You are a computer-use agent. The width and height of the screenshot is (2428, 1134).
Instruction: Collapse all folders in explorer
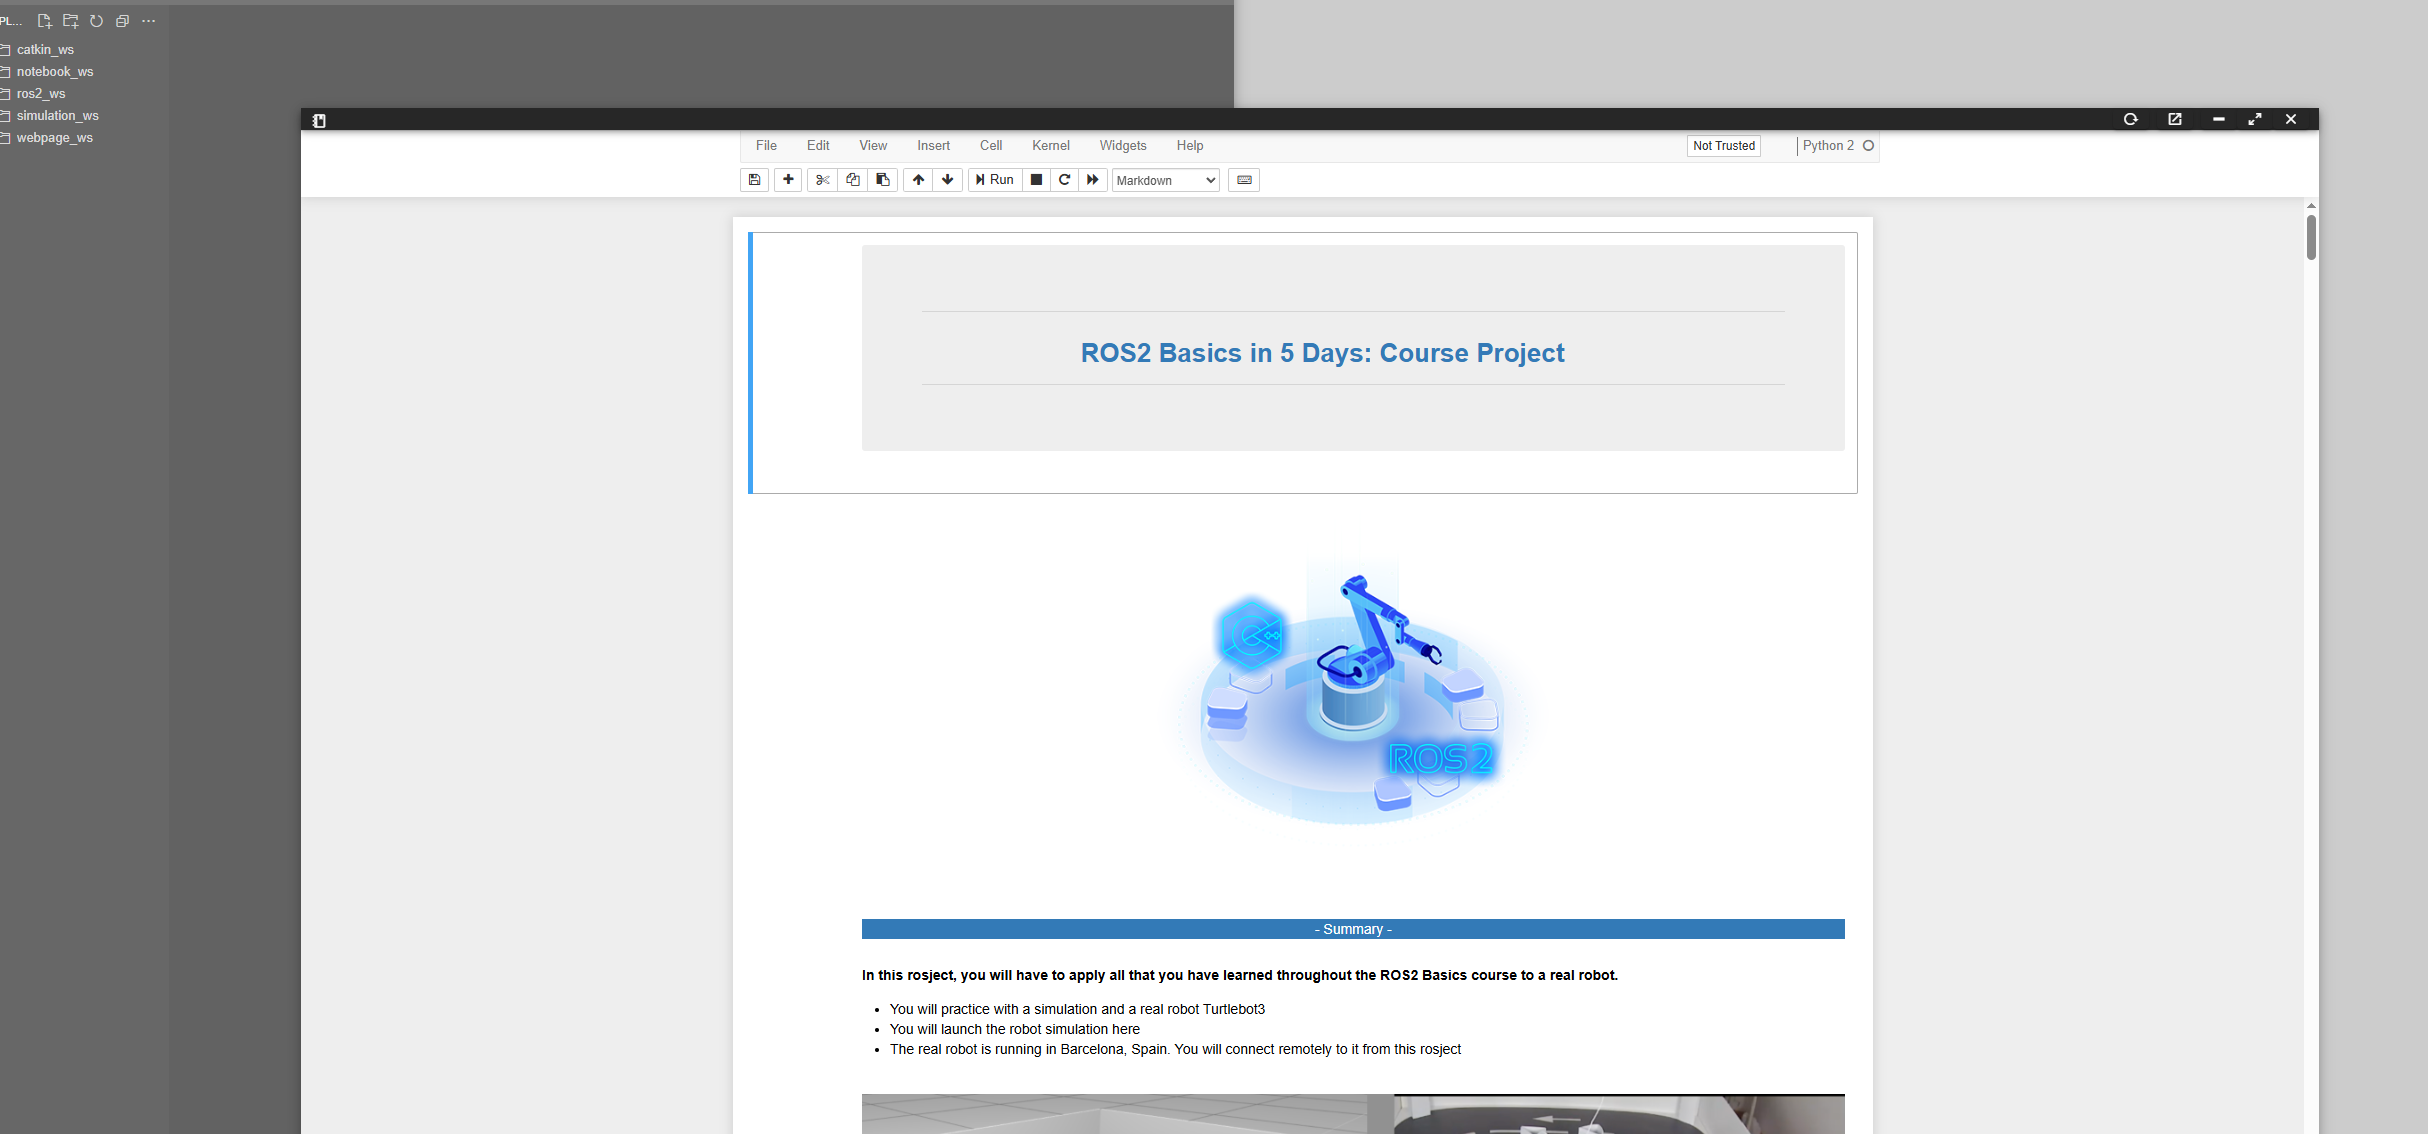122,21
